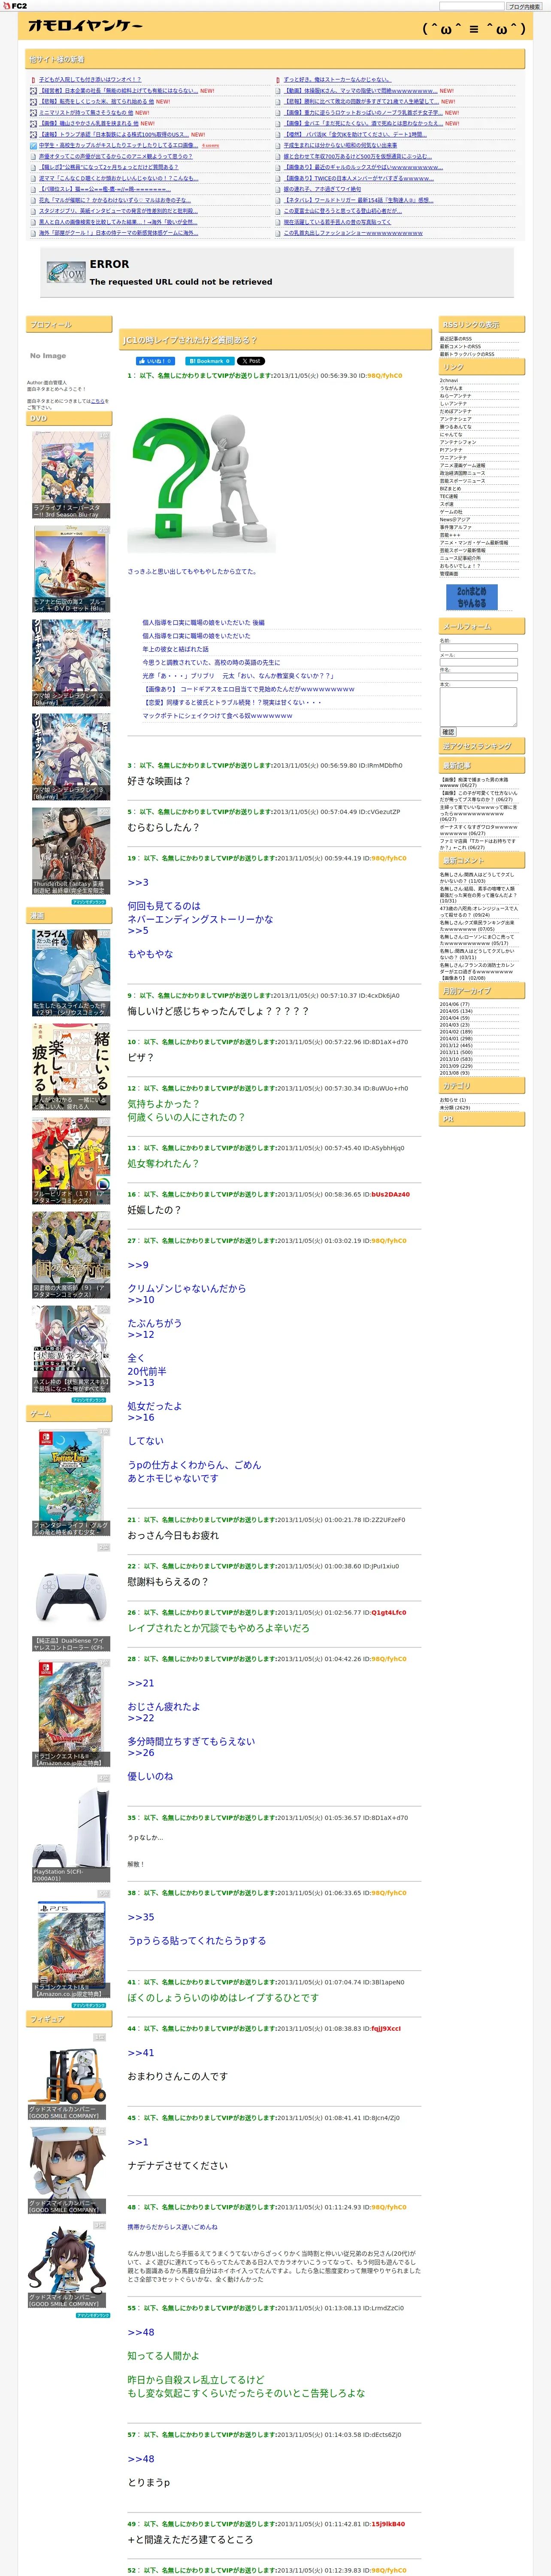This screenshot has width=551, height=2576.
Task: Open the BIZまとめ link
Action: pos(450,489)
